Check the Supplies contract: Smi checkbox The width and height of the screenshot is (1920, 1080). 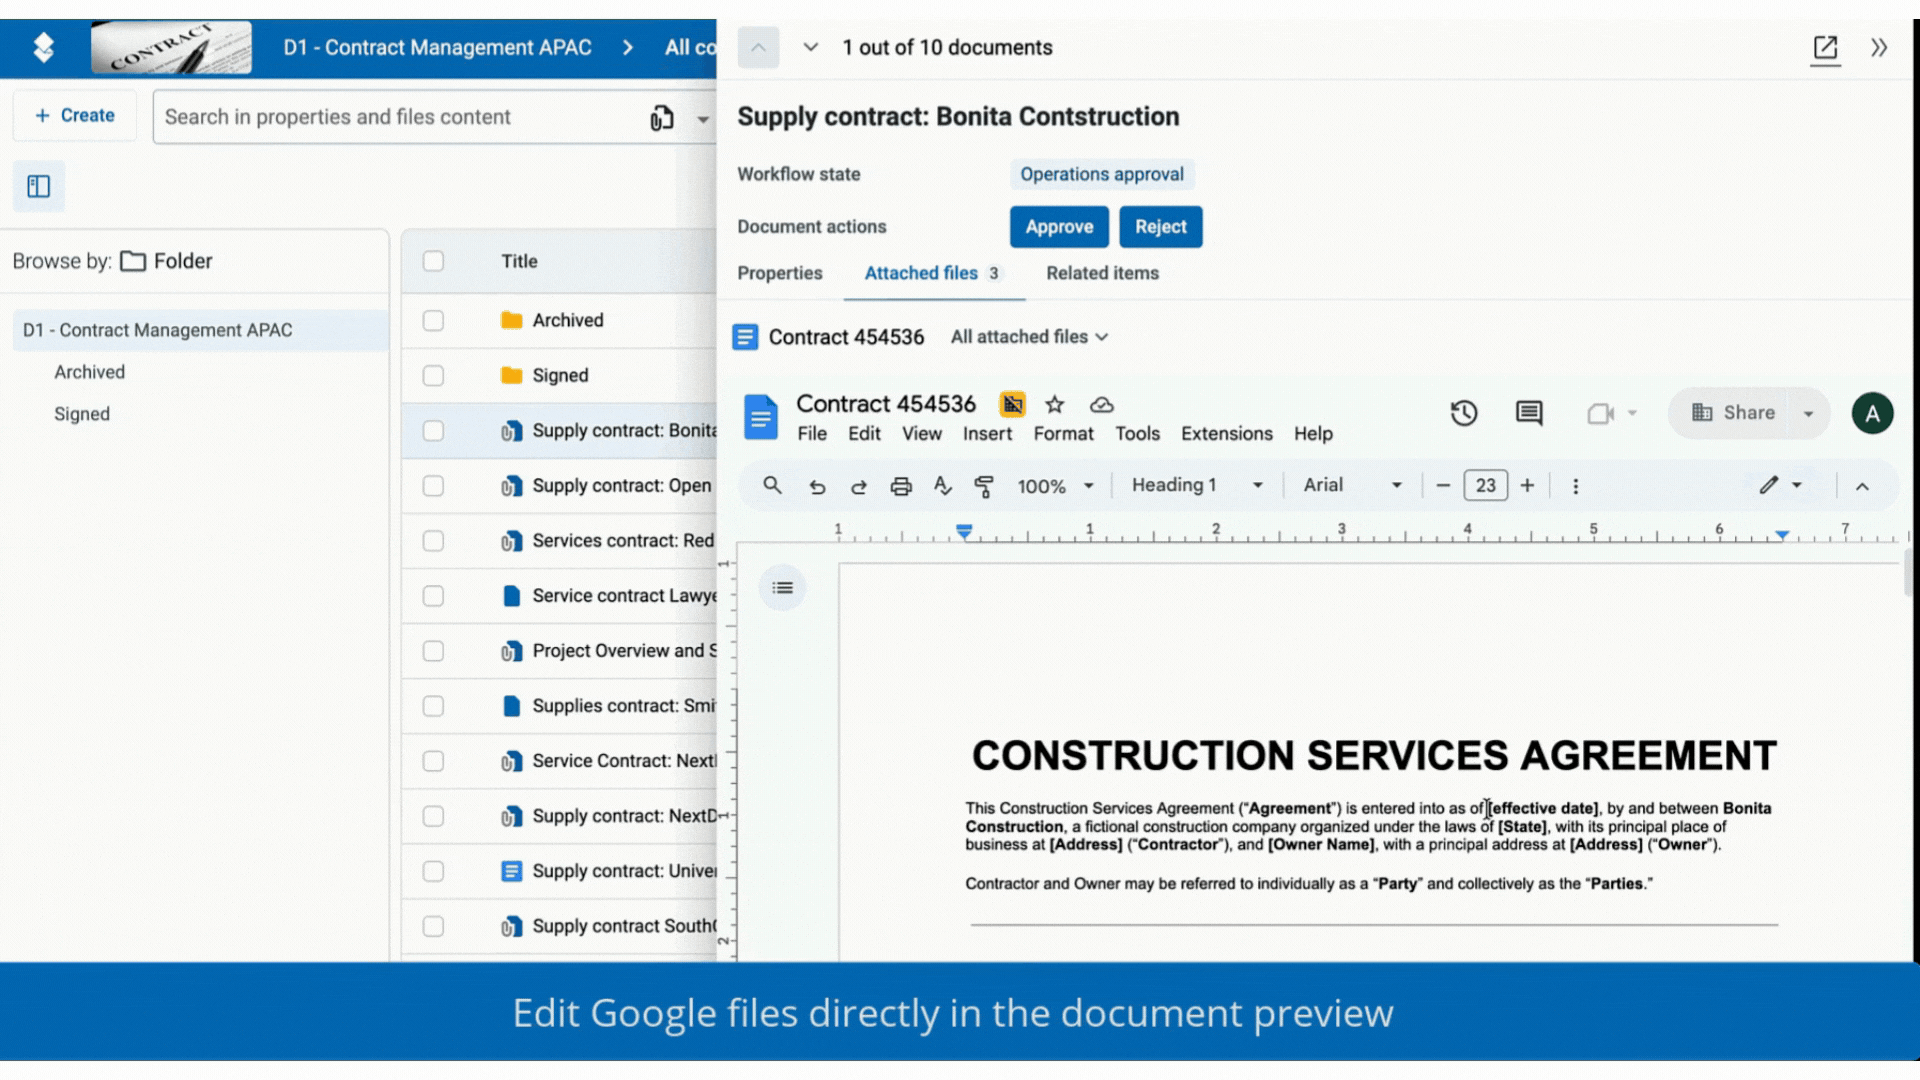pos(433,706)
